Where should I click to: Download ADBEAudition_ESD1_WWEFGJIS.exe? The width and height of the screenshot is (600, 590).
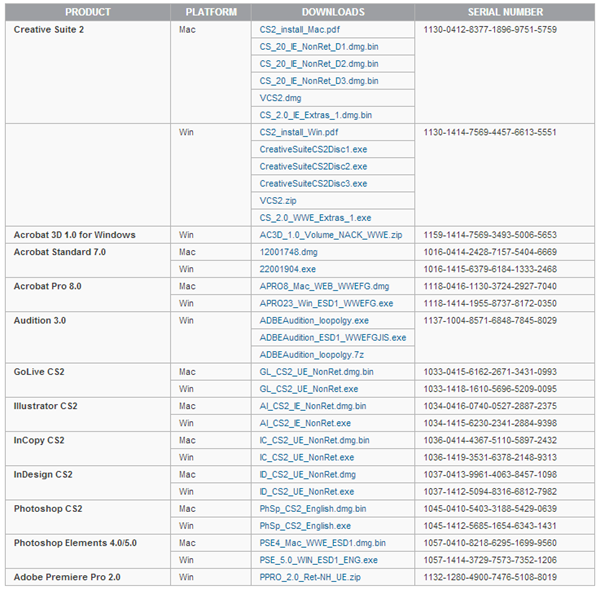(333, 338)
